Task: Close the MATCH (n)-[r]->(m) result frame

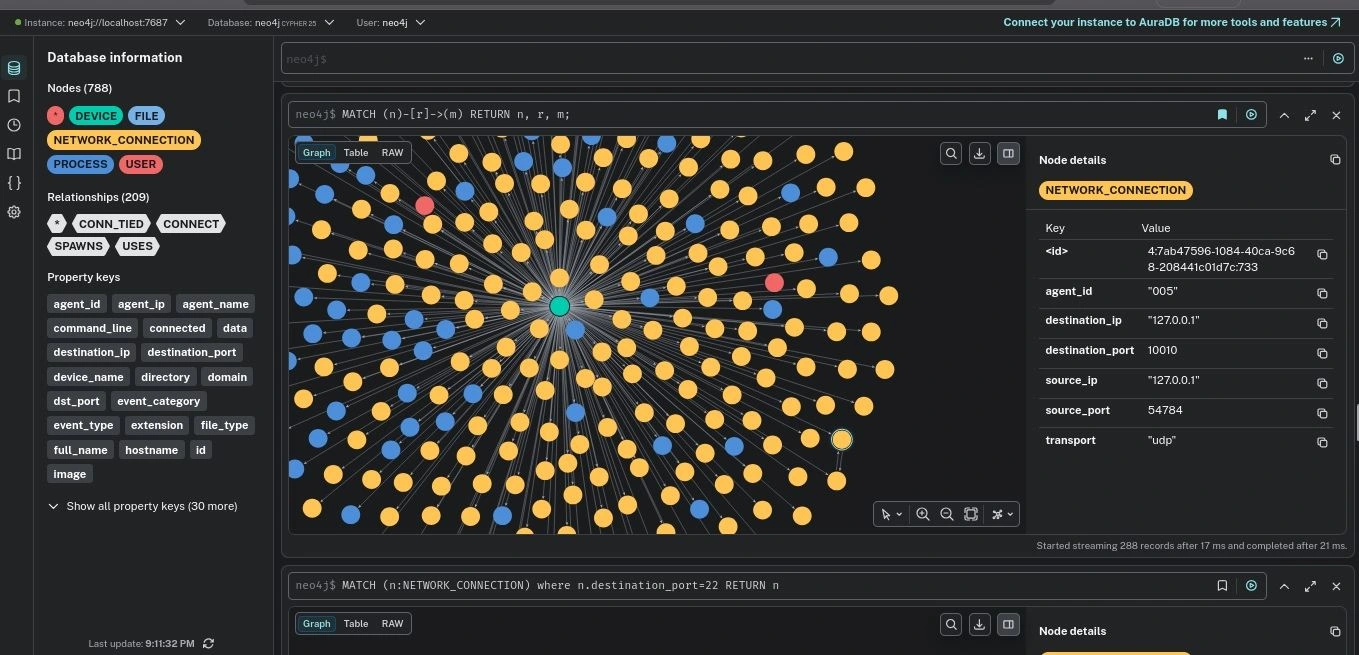Action: point(1336,115)
